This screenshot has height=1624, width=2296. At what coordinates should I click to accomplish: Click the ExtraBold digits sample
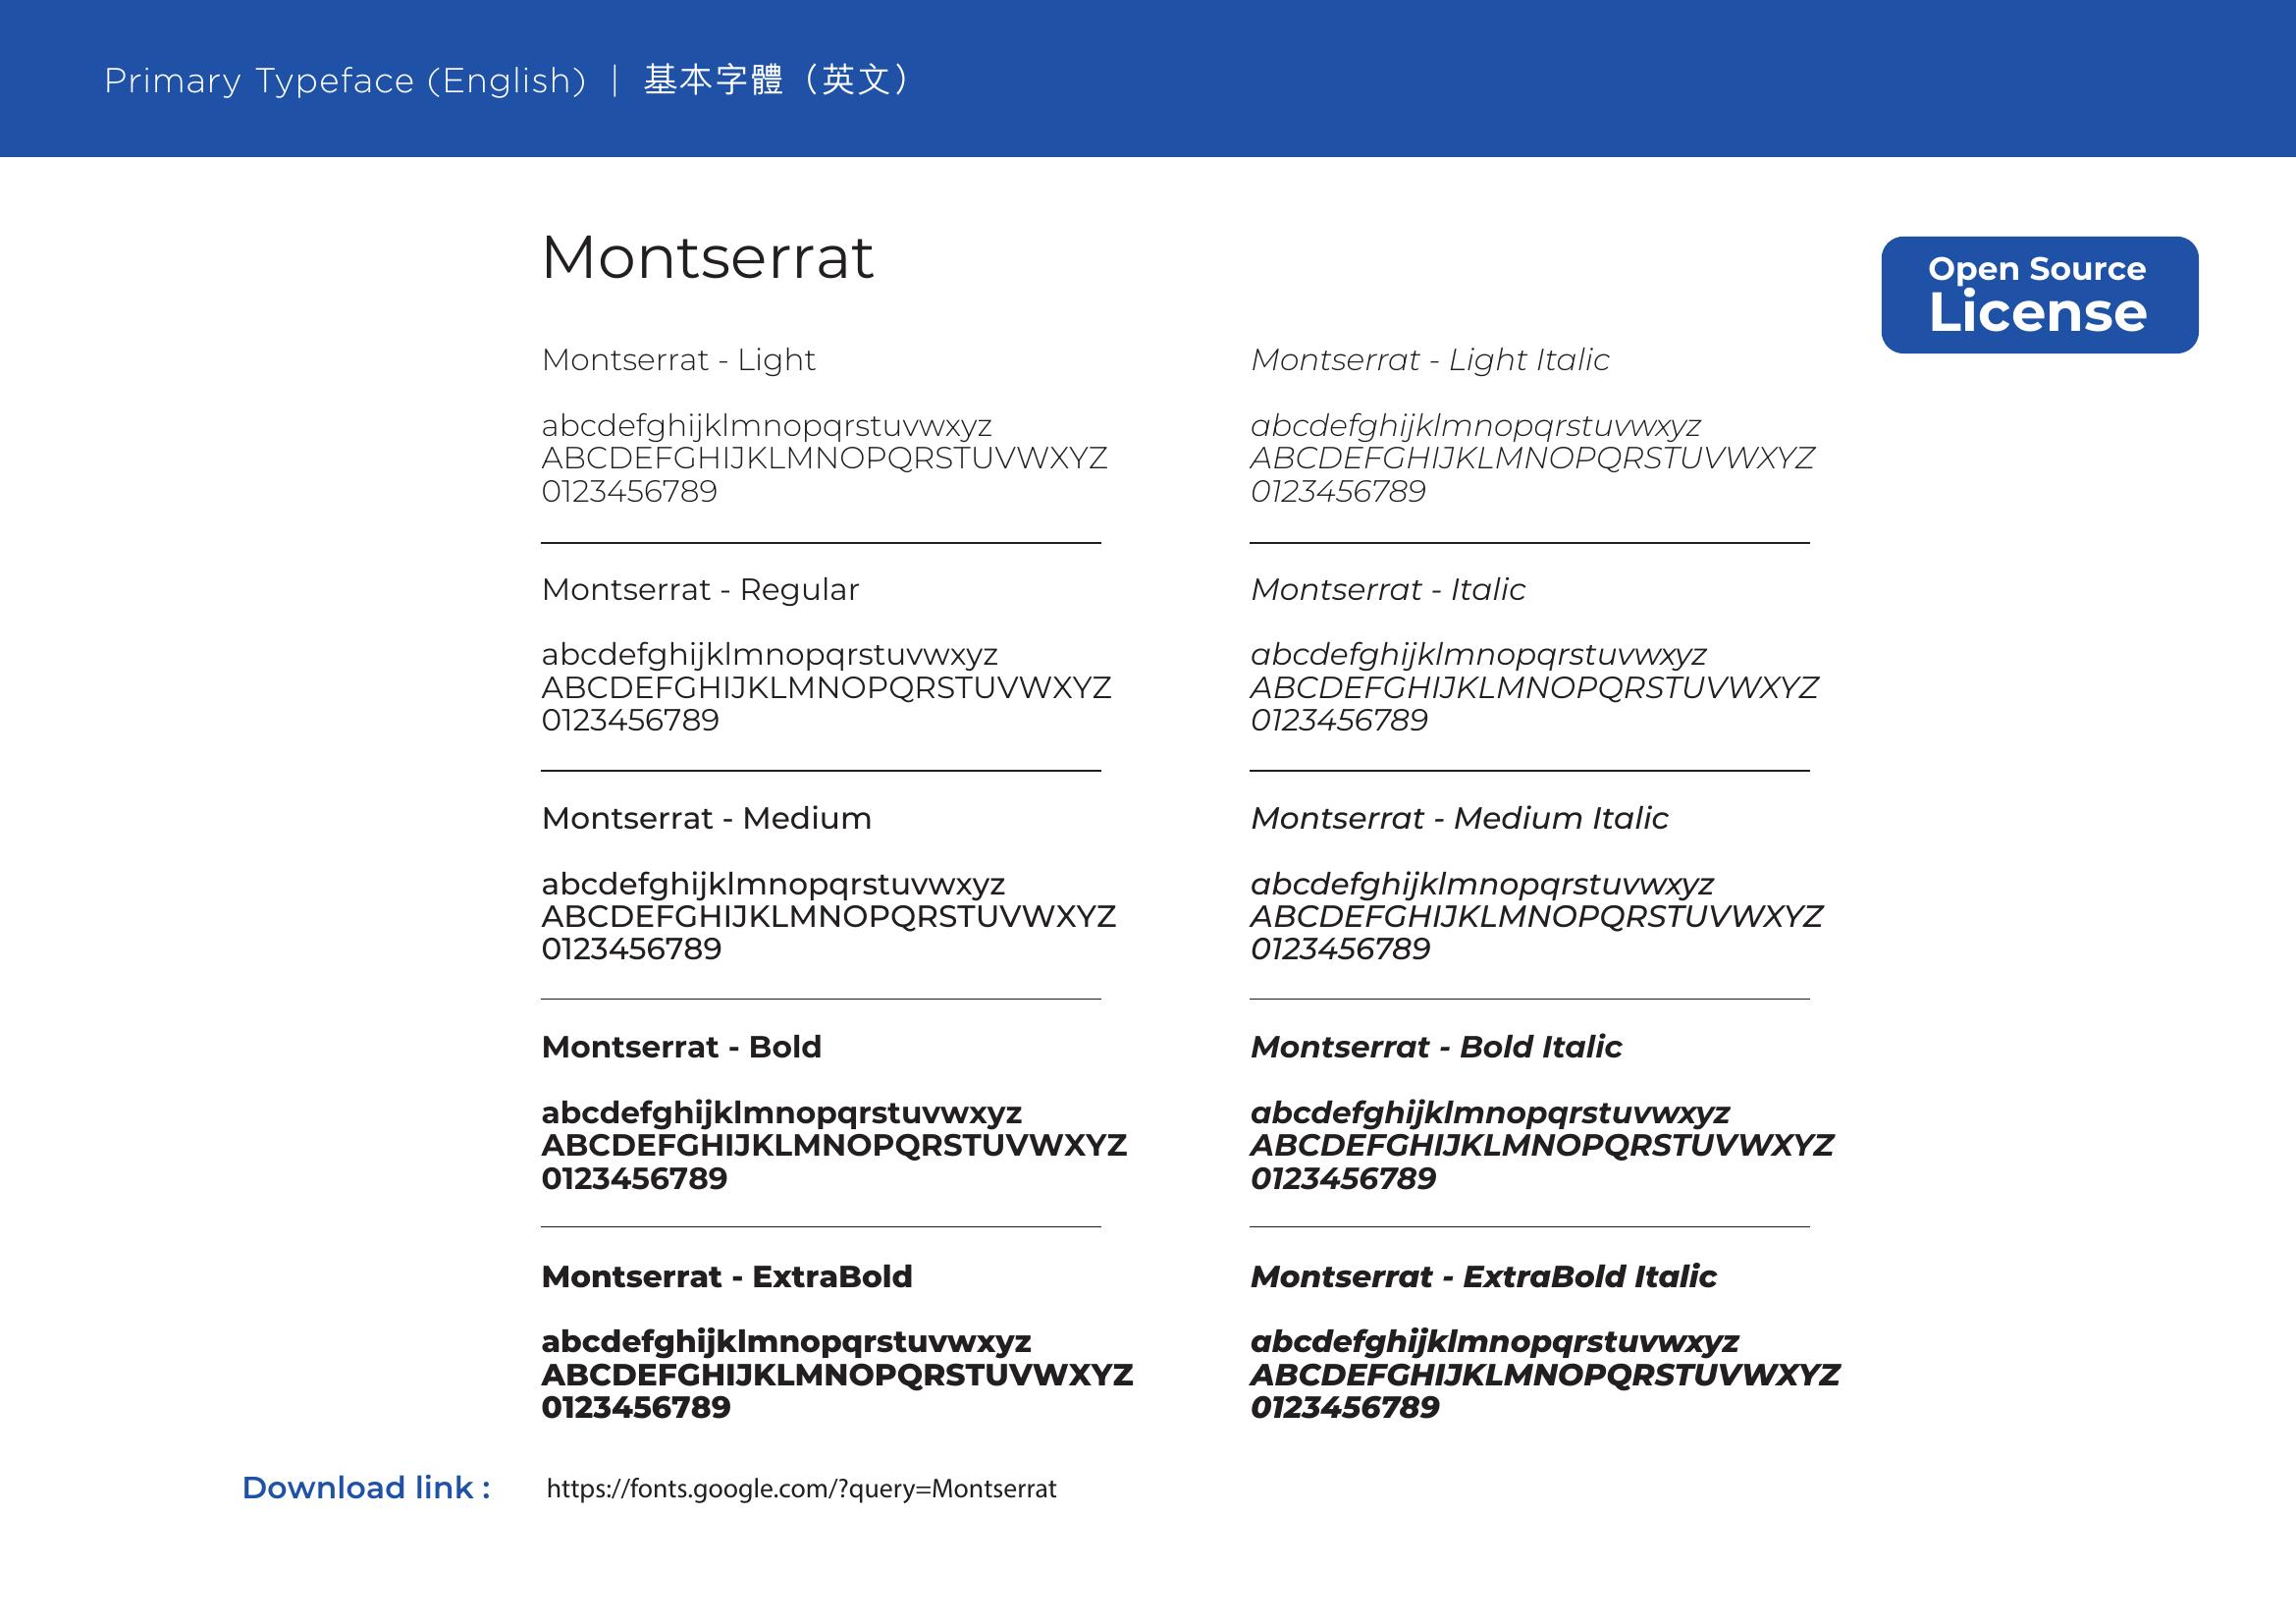636,1407
